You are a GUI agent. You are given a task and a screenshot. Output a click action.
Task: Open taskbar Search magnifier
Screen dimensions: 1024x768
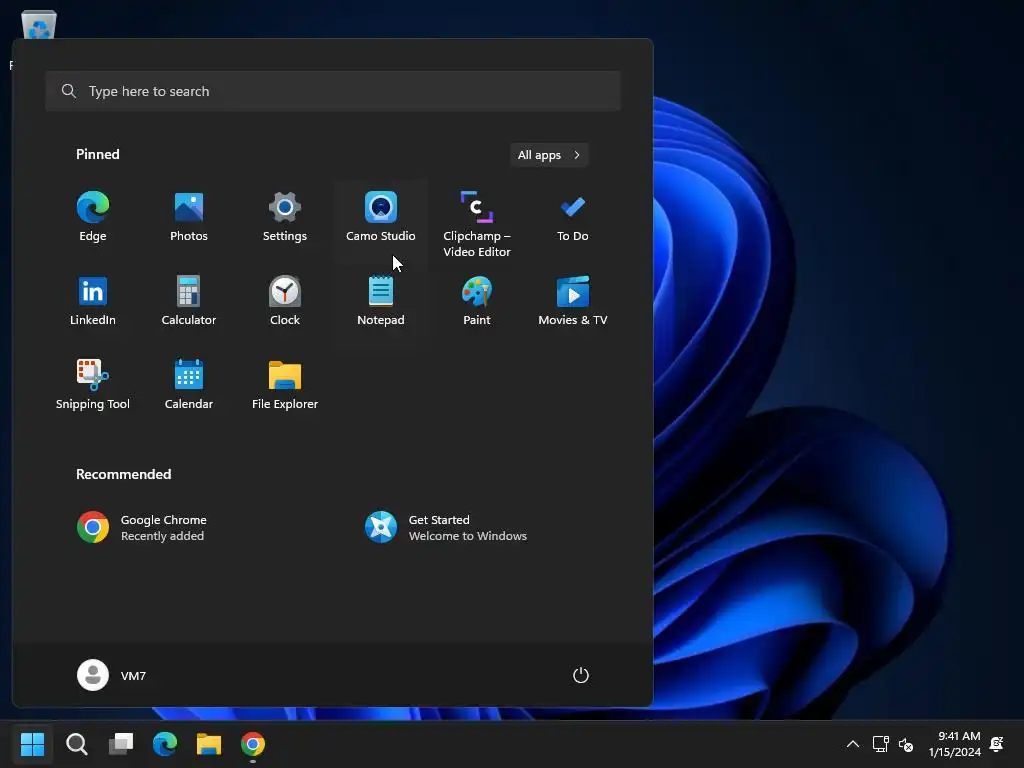(77, 744)
